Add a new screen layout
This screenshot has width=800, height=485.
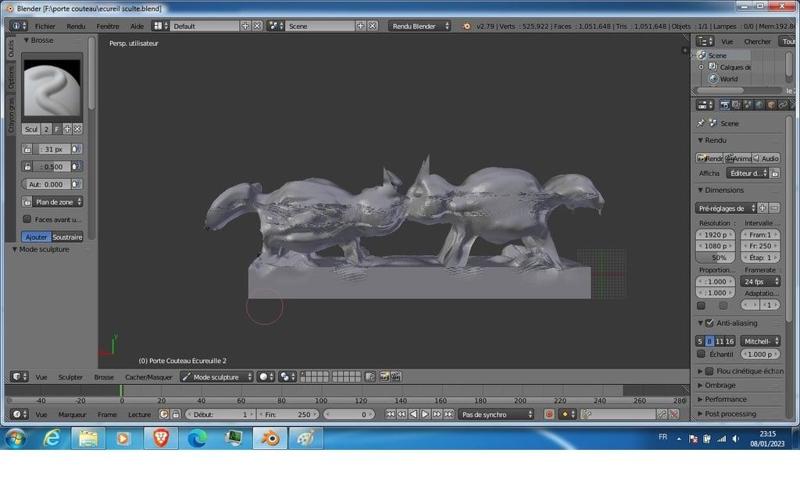(245, 26)
